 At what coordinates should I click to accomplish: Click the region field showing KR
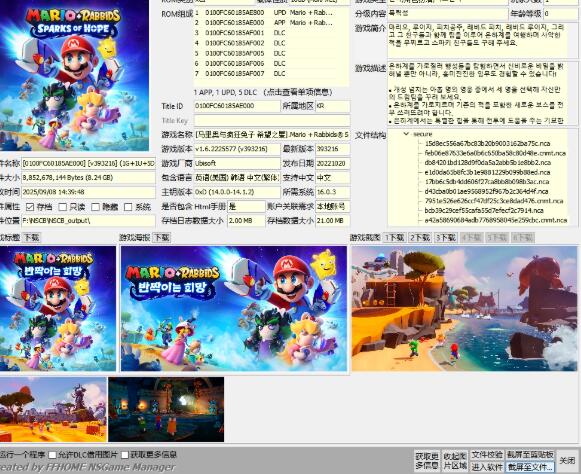coord(333,106)
